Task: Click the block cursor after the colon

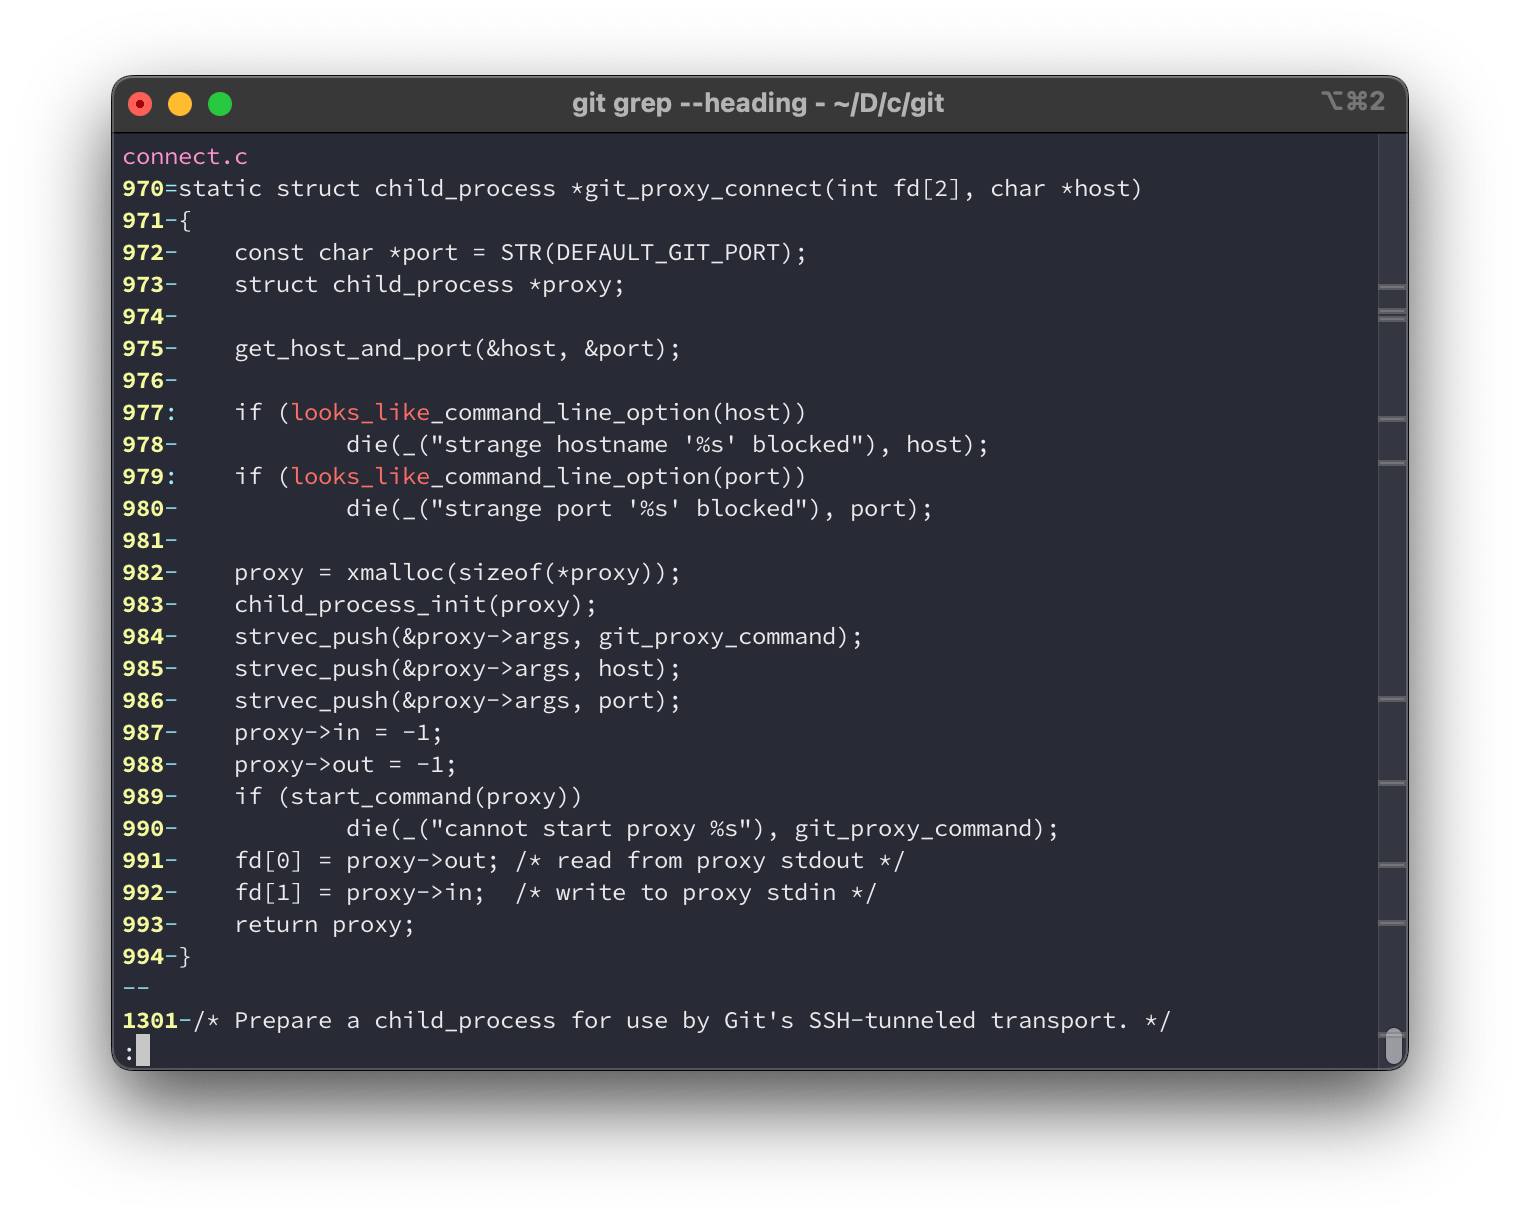Action: (143, 1051)
